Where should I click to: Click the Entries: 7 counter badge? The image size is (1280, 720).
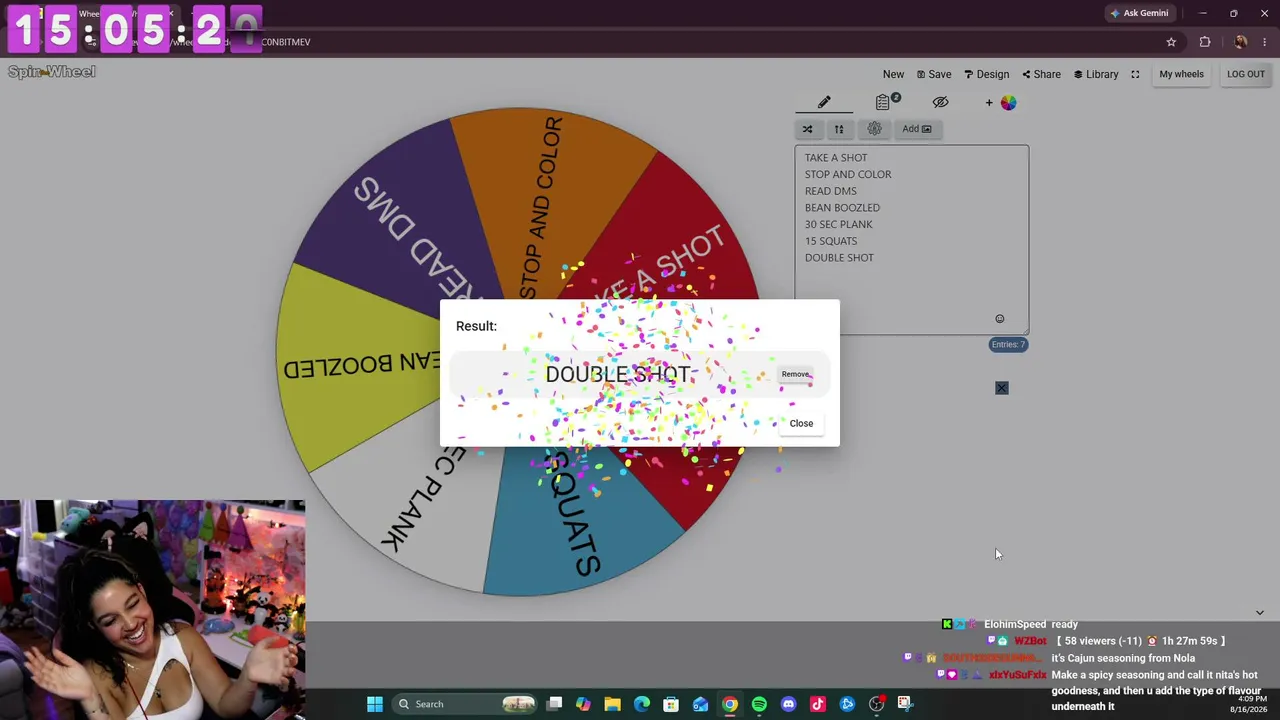[1008, 345]
